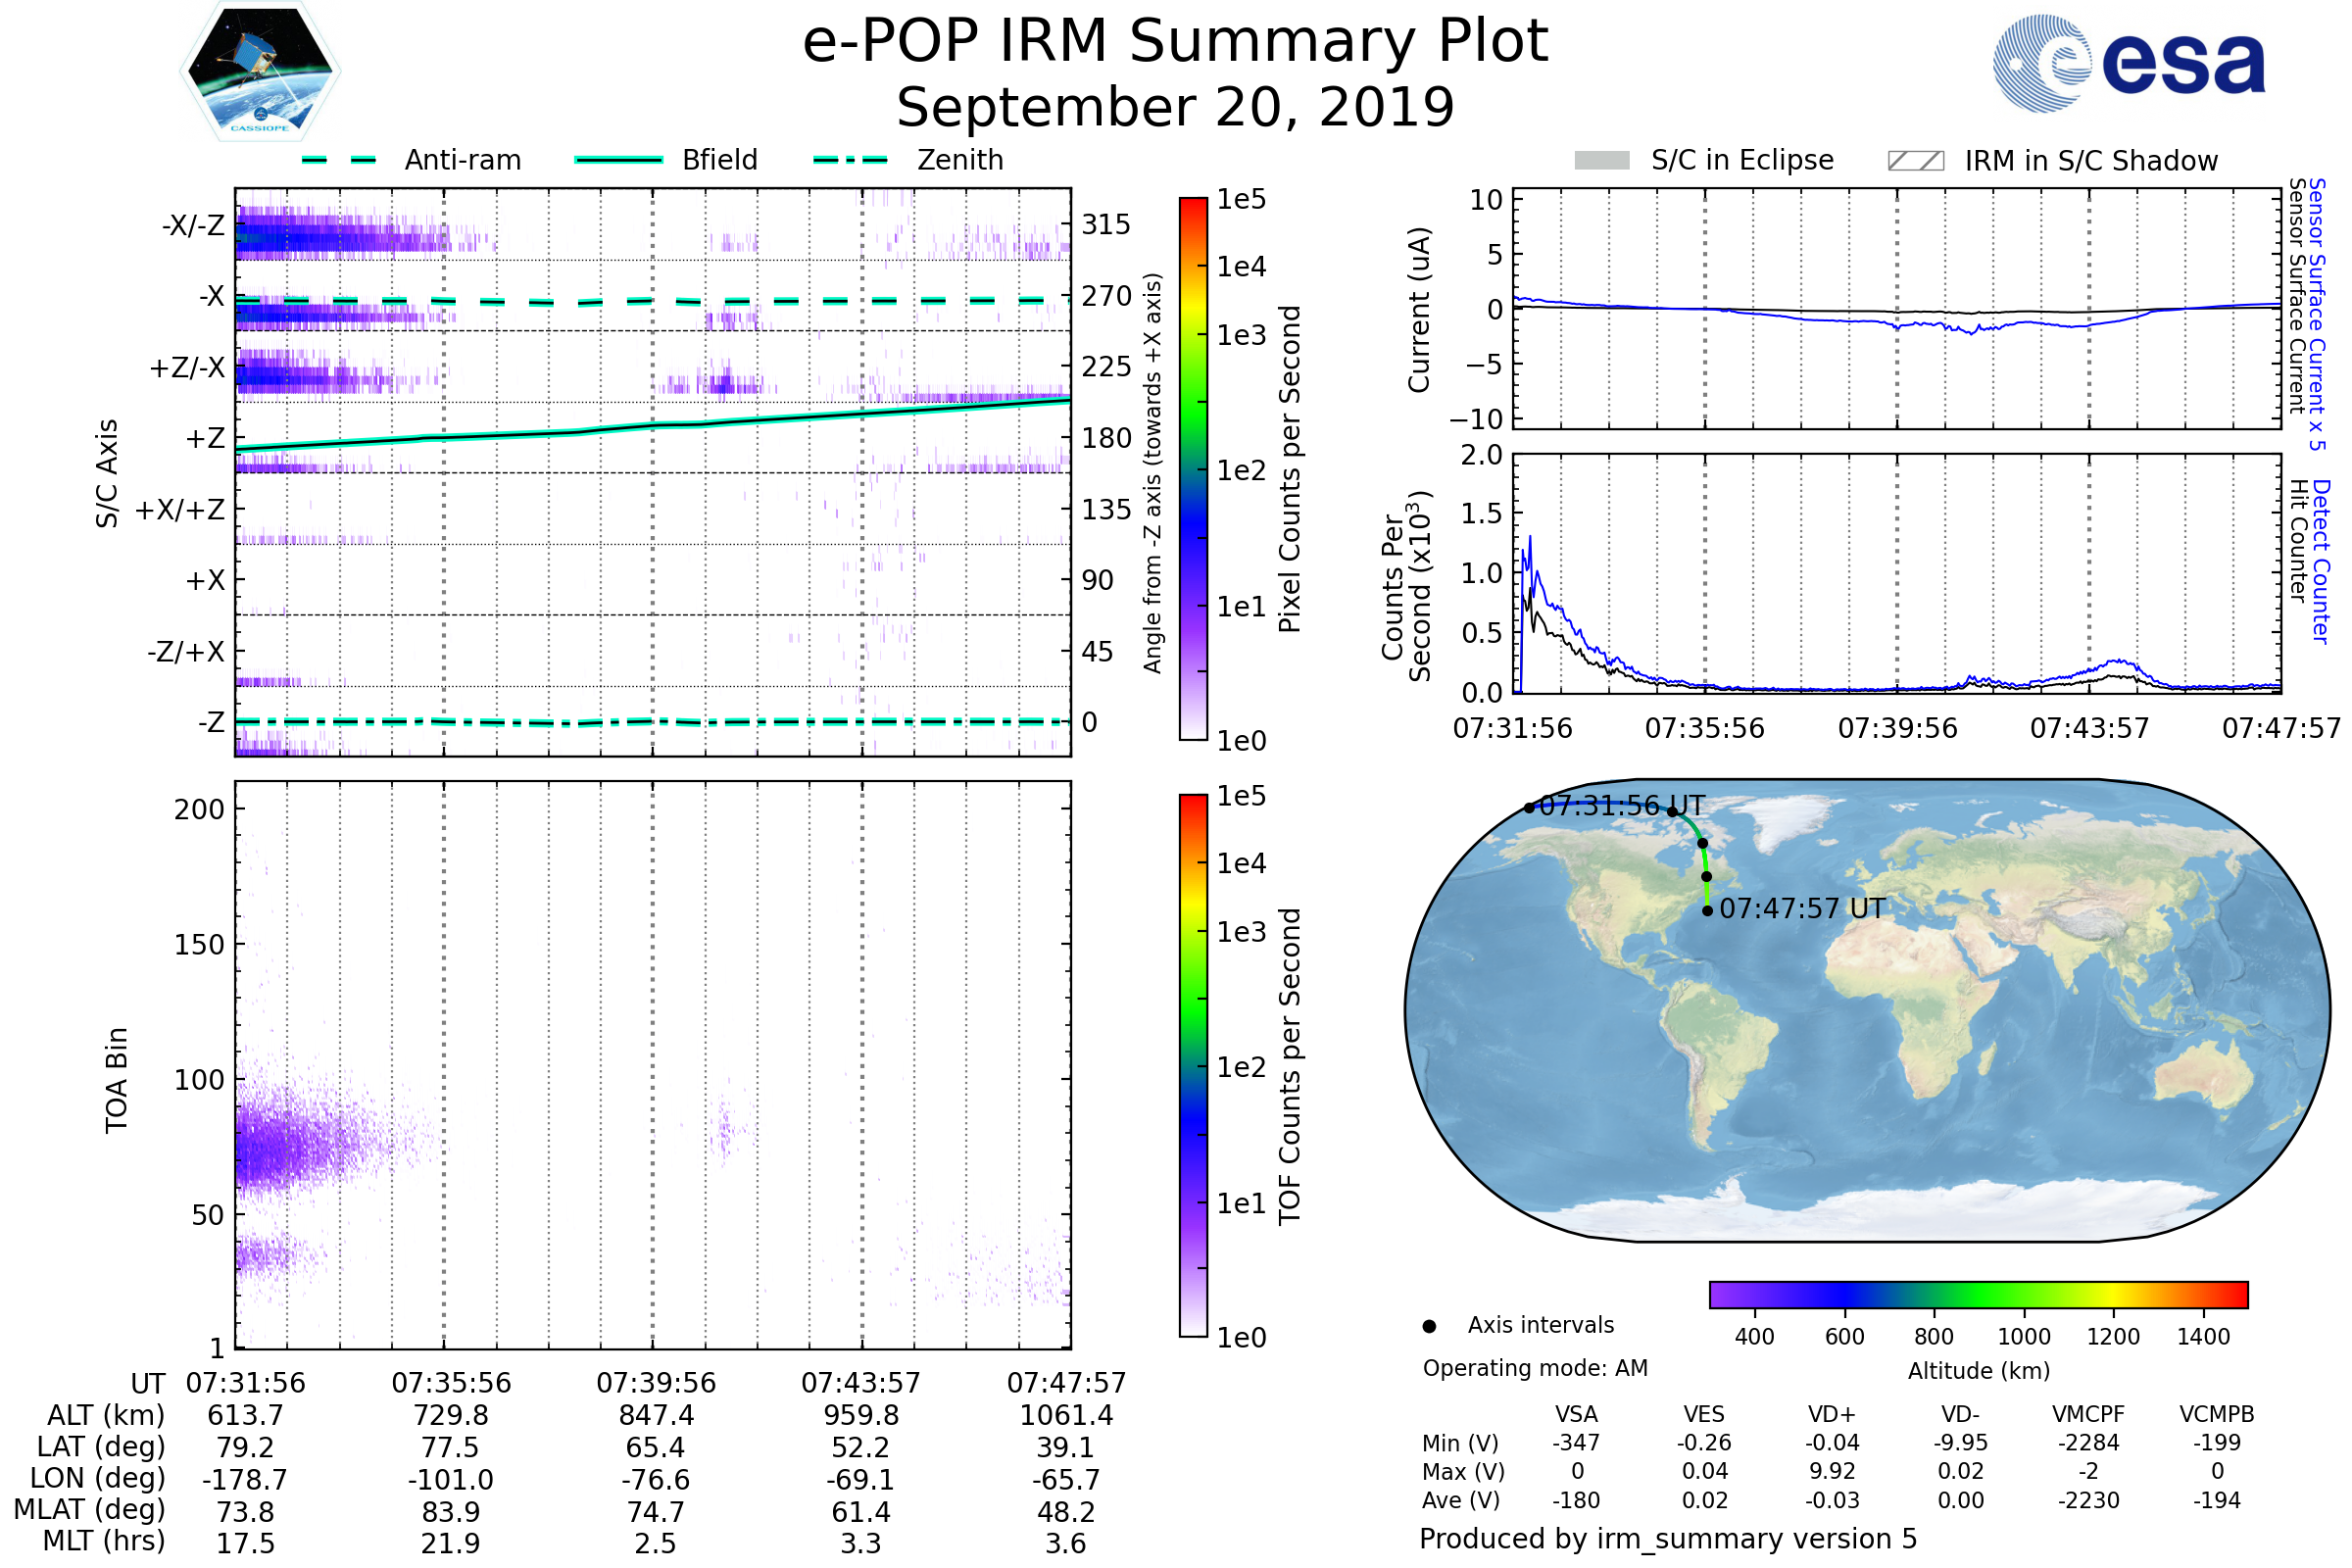This screenshot has height=1568, width=2352.
Task: Click the Operating mode: AM text
Action: coord(1535,1368)
